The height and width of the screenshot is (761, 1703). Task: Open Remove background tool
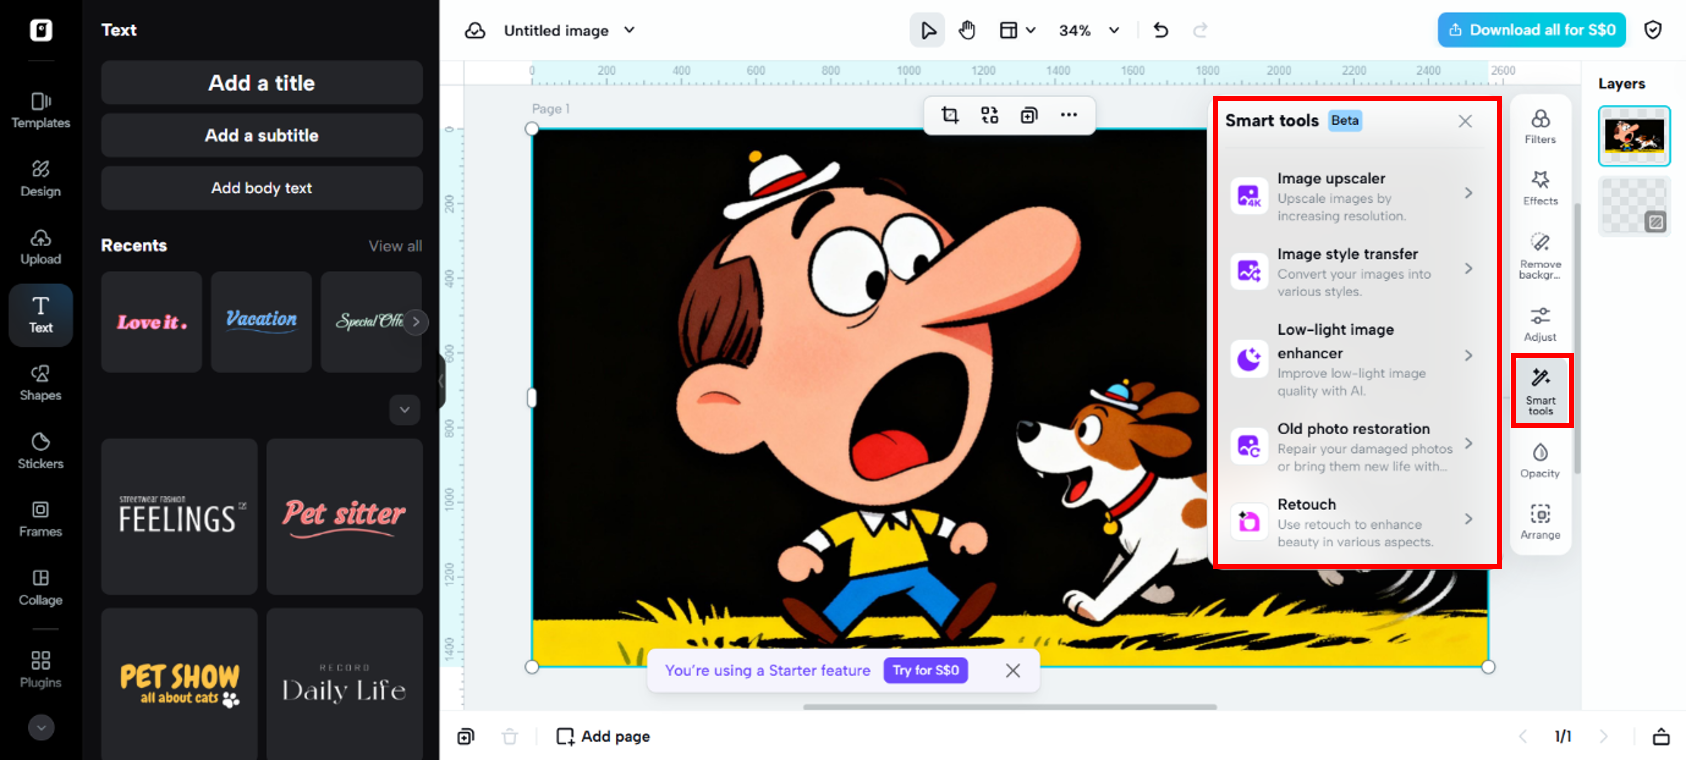(1541, 256)
